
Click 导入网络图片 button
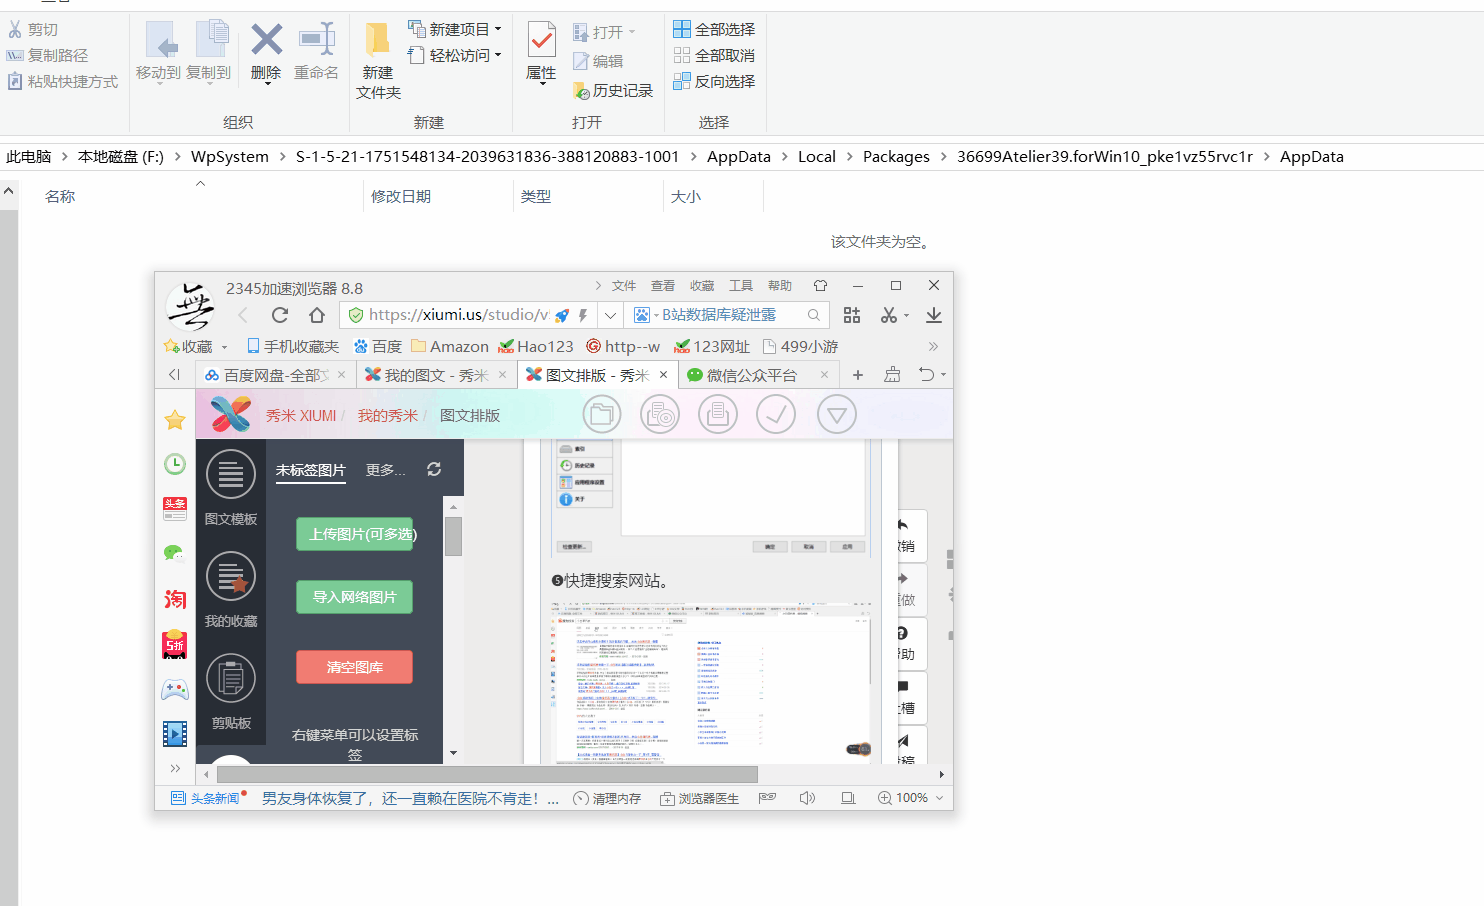click(355, 597)
